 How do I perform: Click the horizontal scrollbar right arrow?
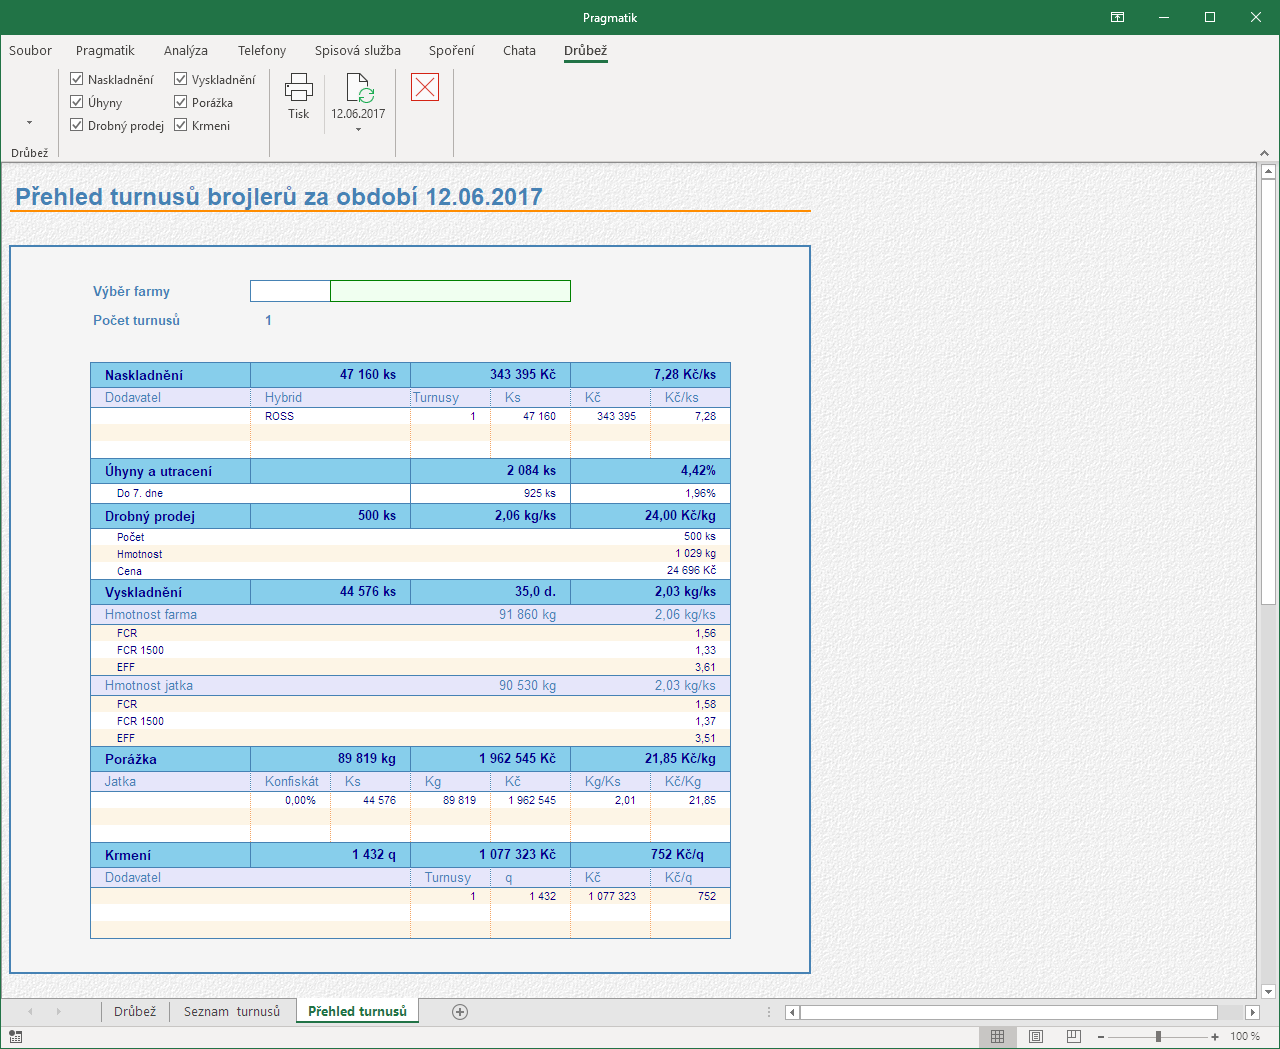click(1252, 1012)
